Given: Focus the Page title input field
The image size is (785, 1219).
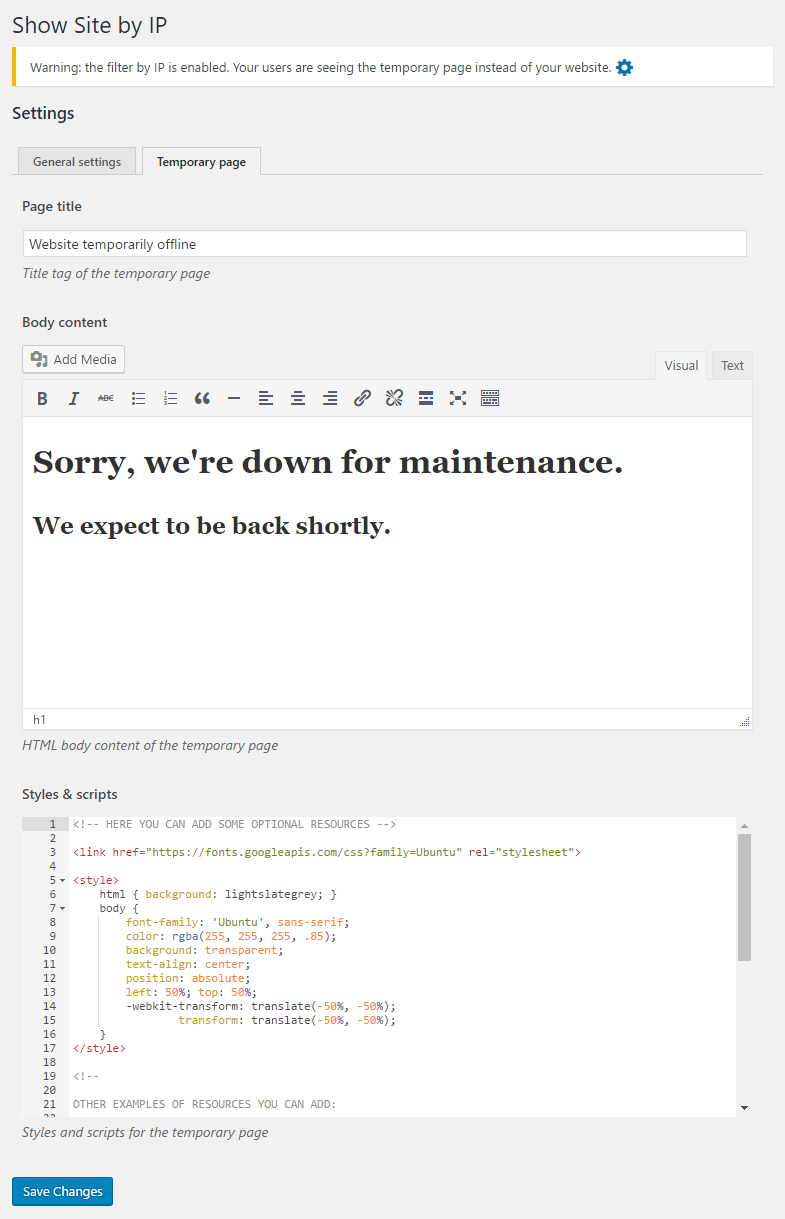Looking at the screenshot, I should 384,244.
